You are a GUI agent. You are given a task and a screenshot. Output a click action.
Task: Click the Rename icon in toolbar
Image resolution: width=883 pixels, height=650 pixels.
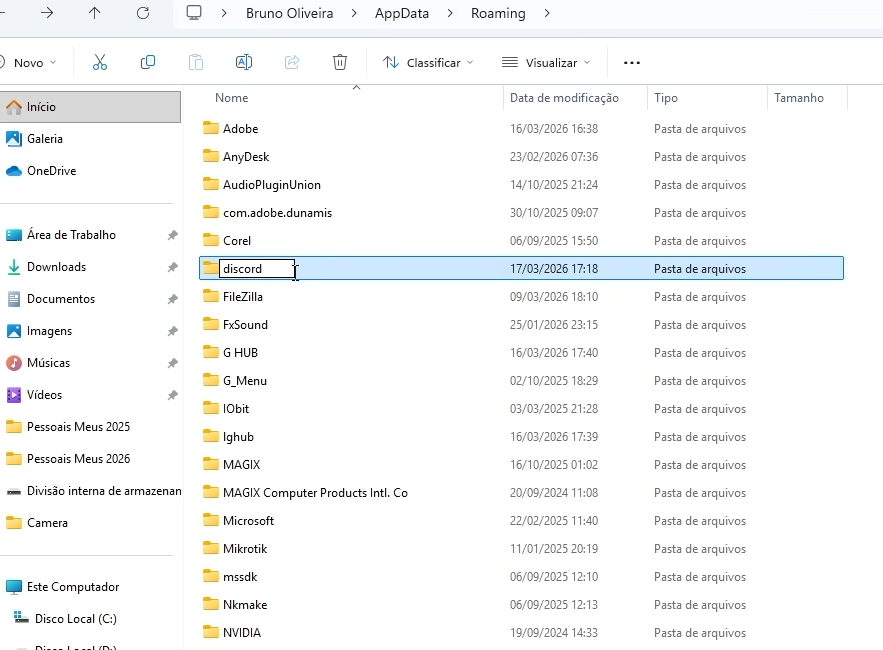pyautogui.click(x=243, y=63)
